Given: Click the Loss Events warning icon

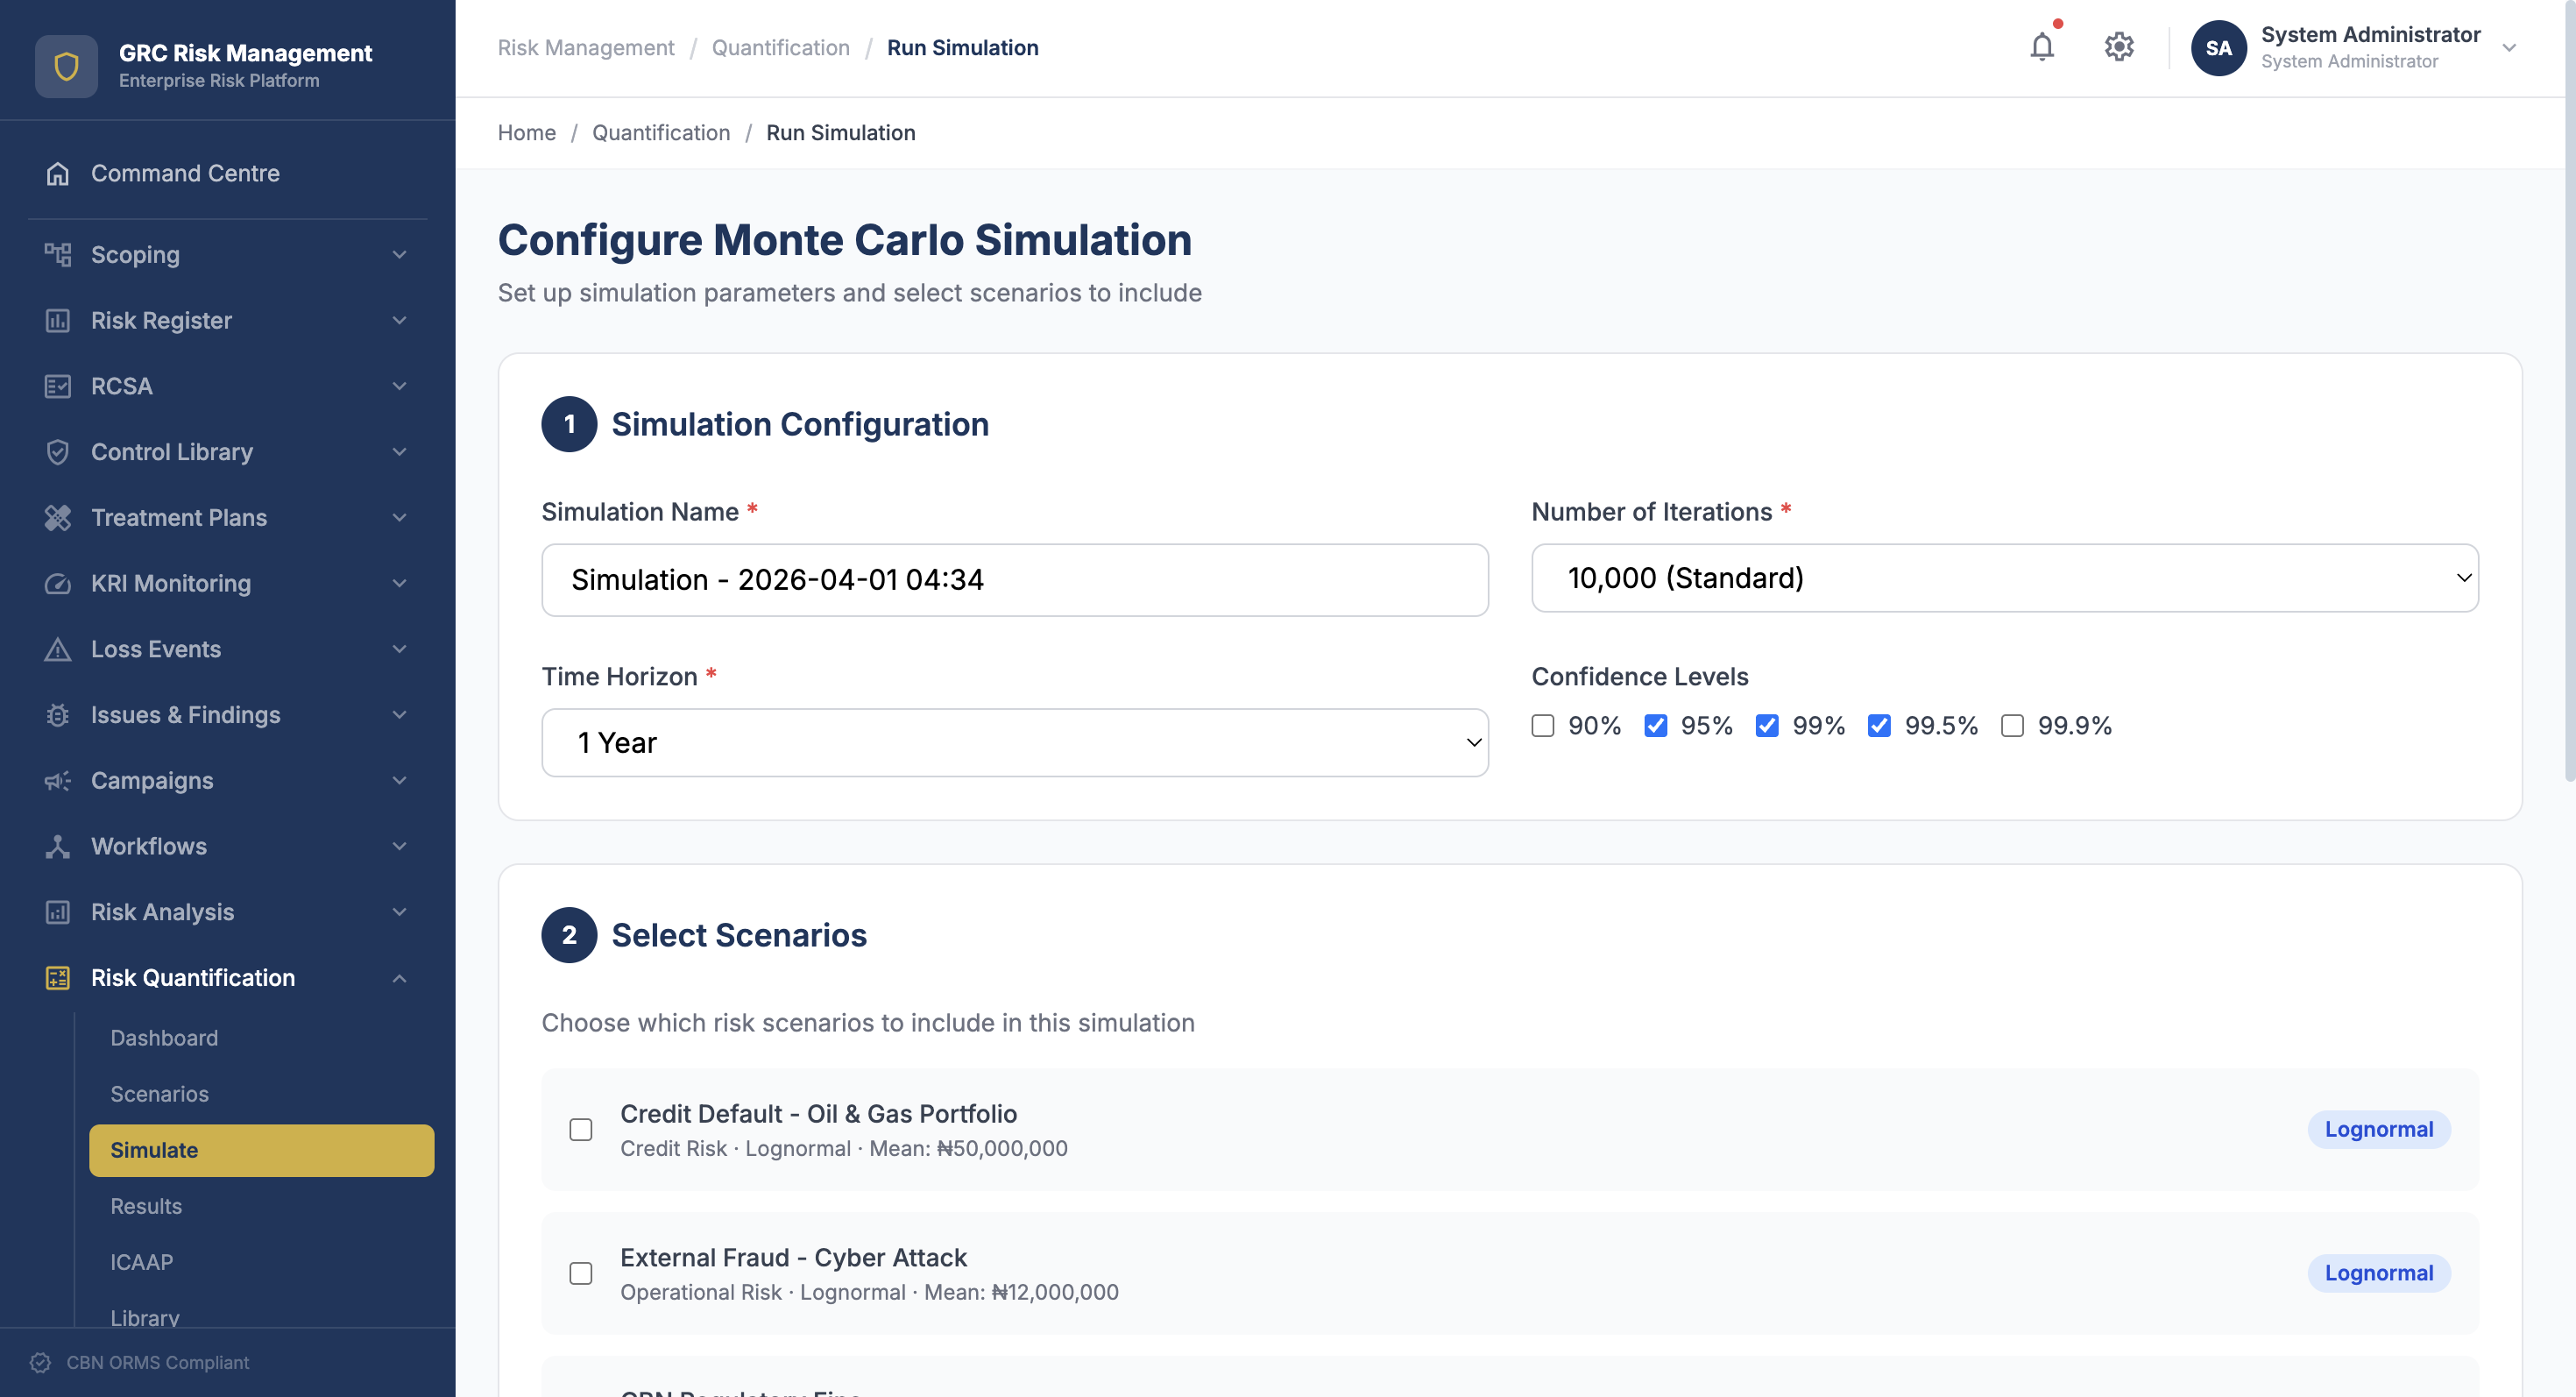Looking at the screenshot, I should (57, 649).
